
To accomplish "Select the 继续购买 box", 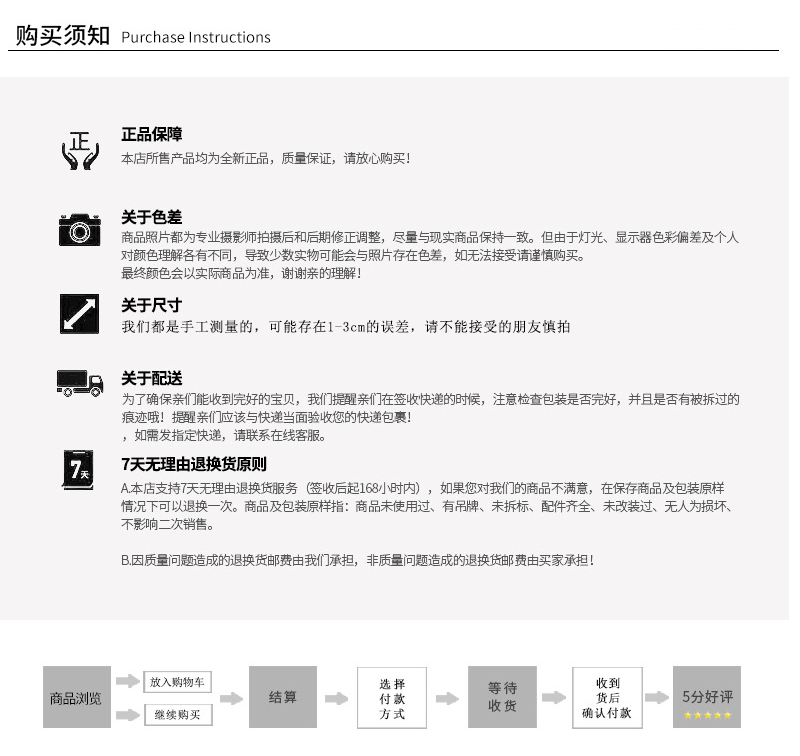I will pos(178,715).
